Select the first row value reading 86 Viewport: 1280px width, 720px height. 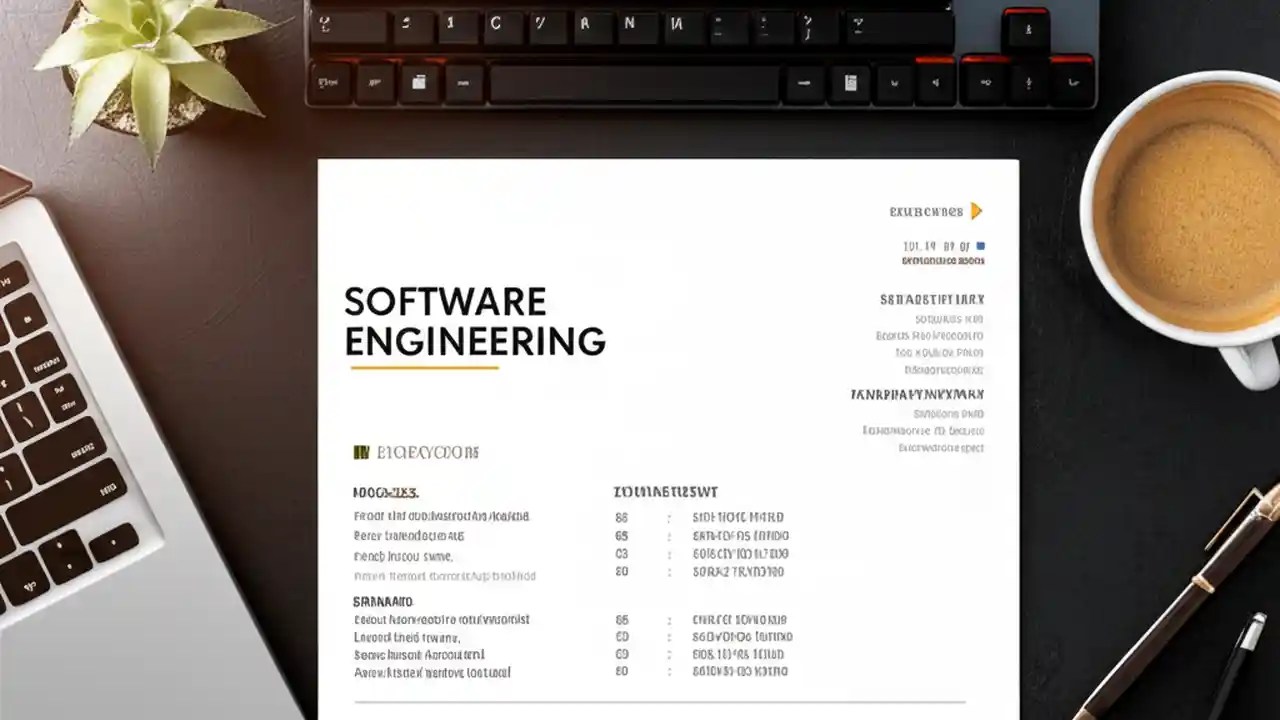click(622, 517)
